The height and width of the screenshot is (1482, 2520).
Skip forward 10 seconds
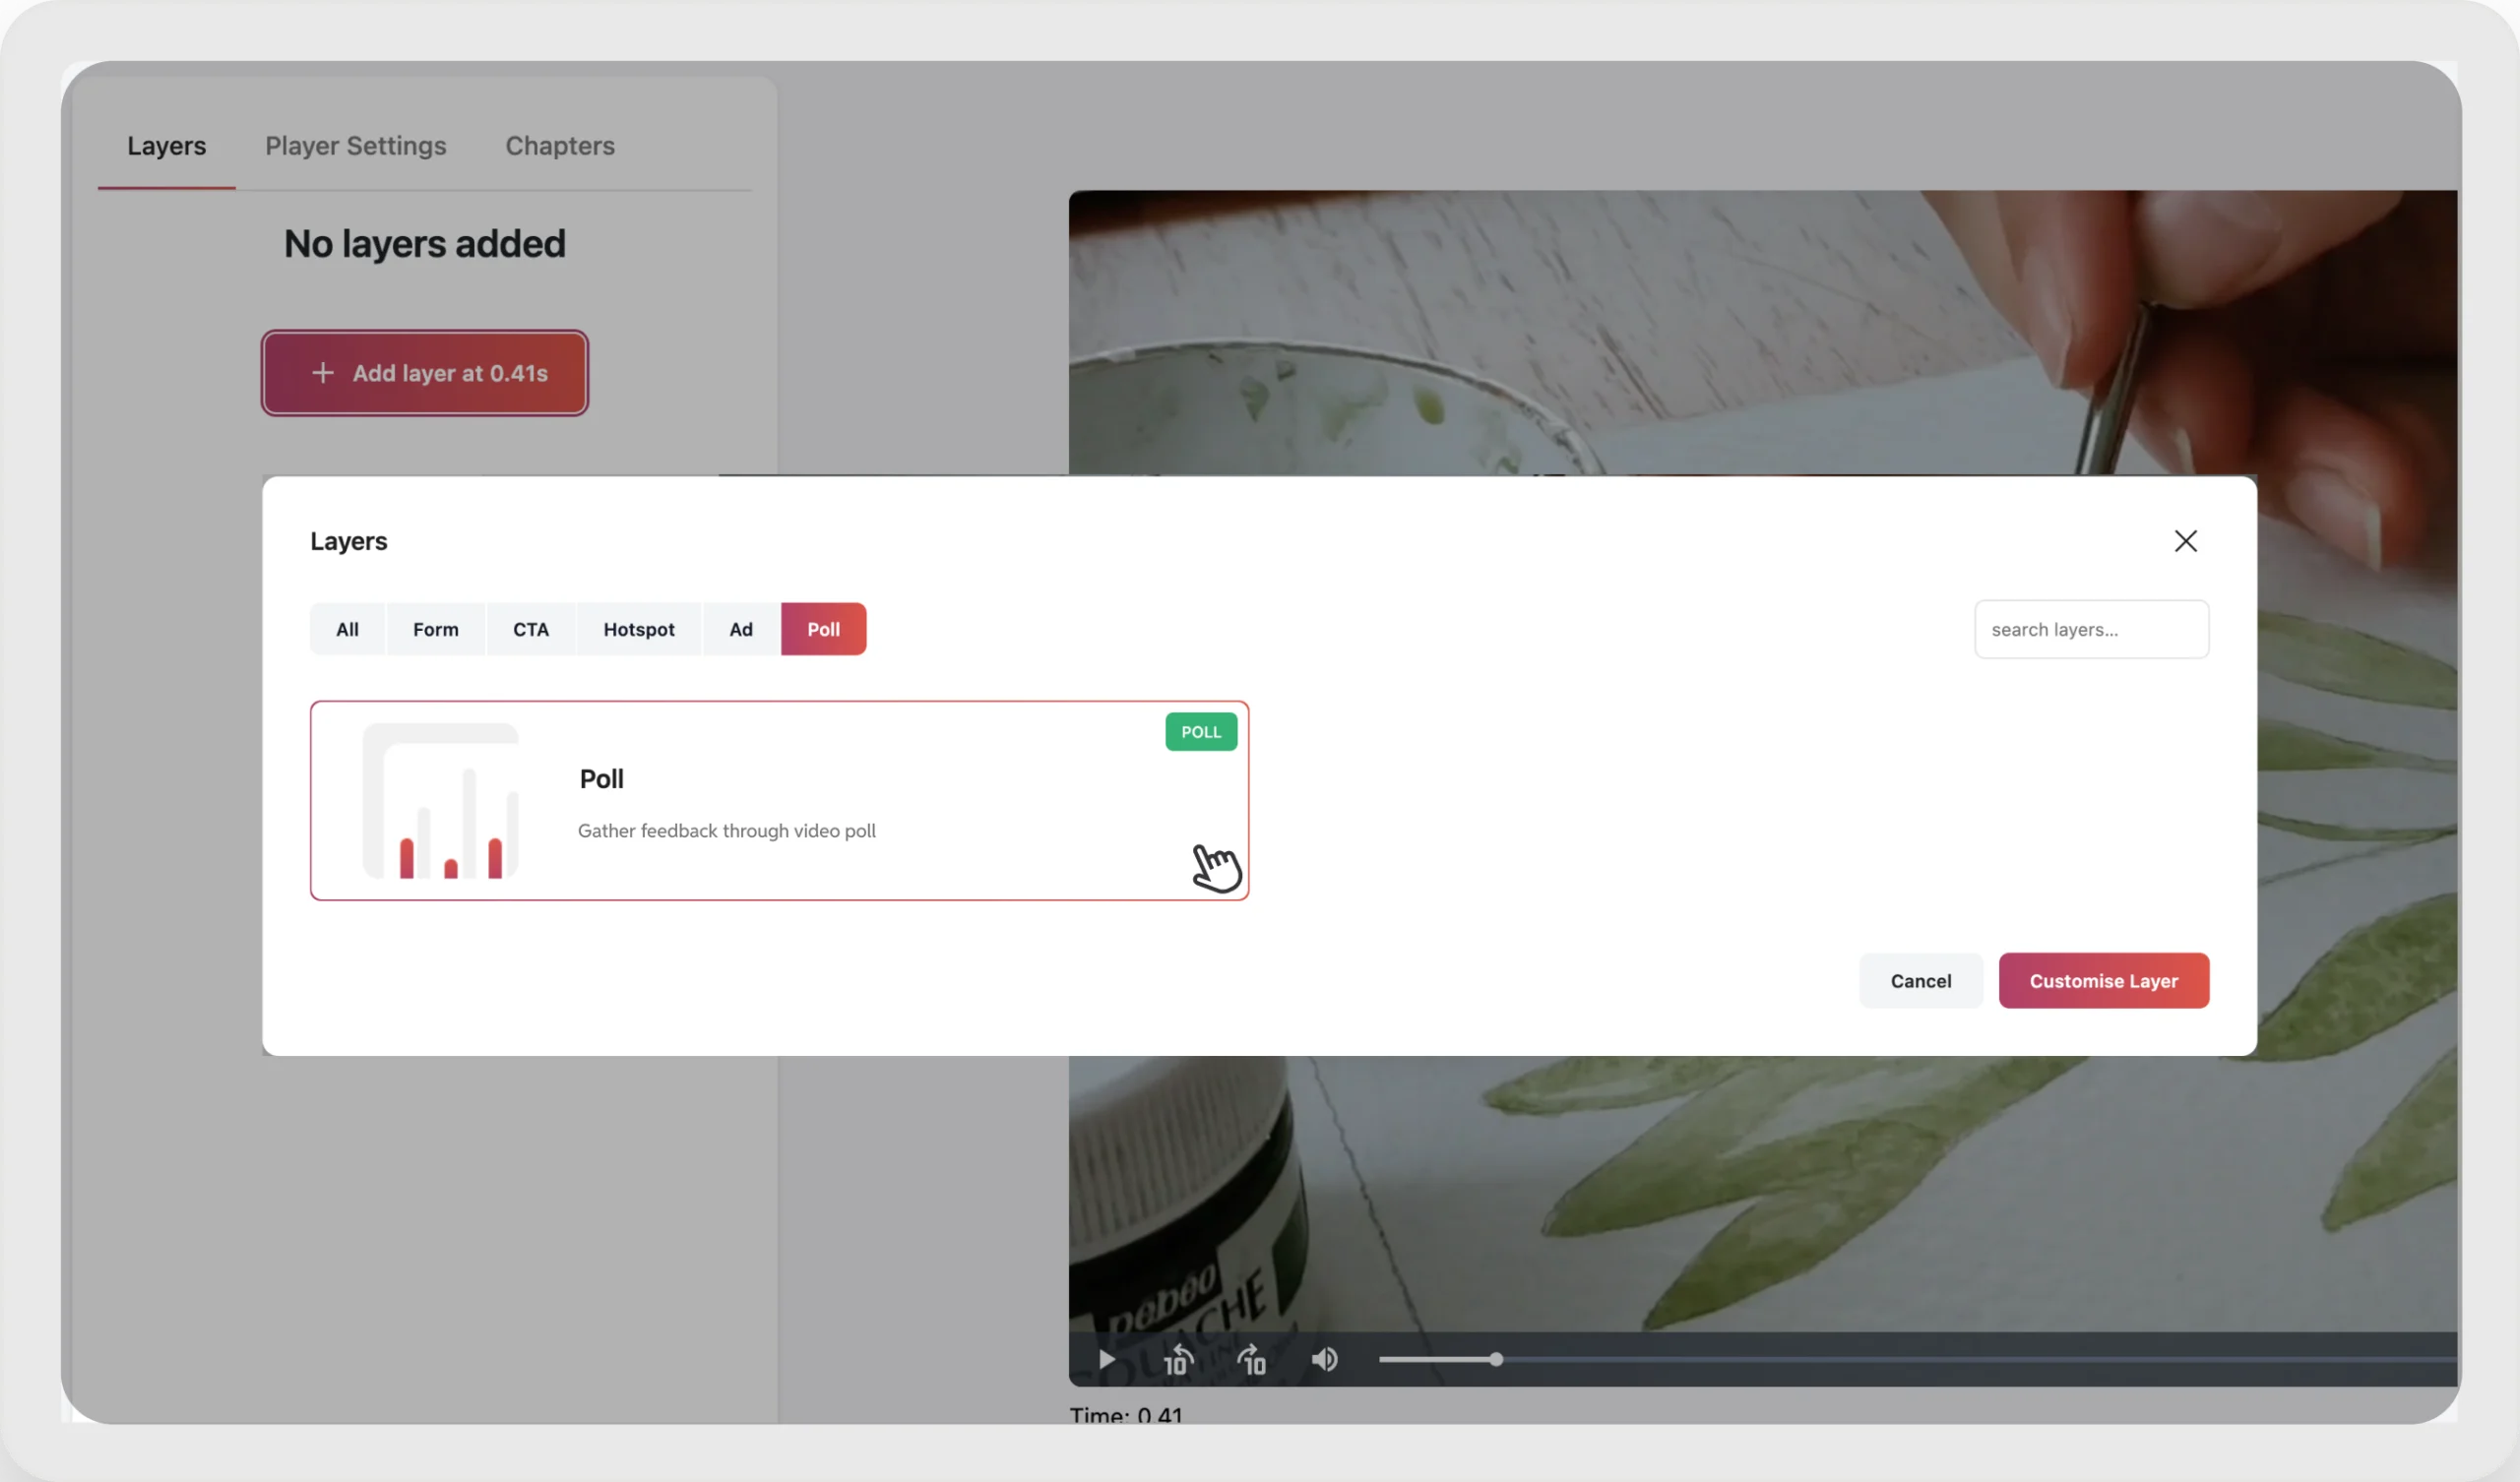(1252, 1360)
